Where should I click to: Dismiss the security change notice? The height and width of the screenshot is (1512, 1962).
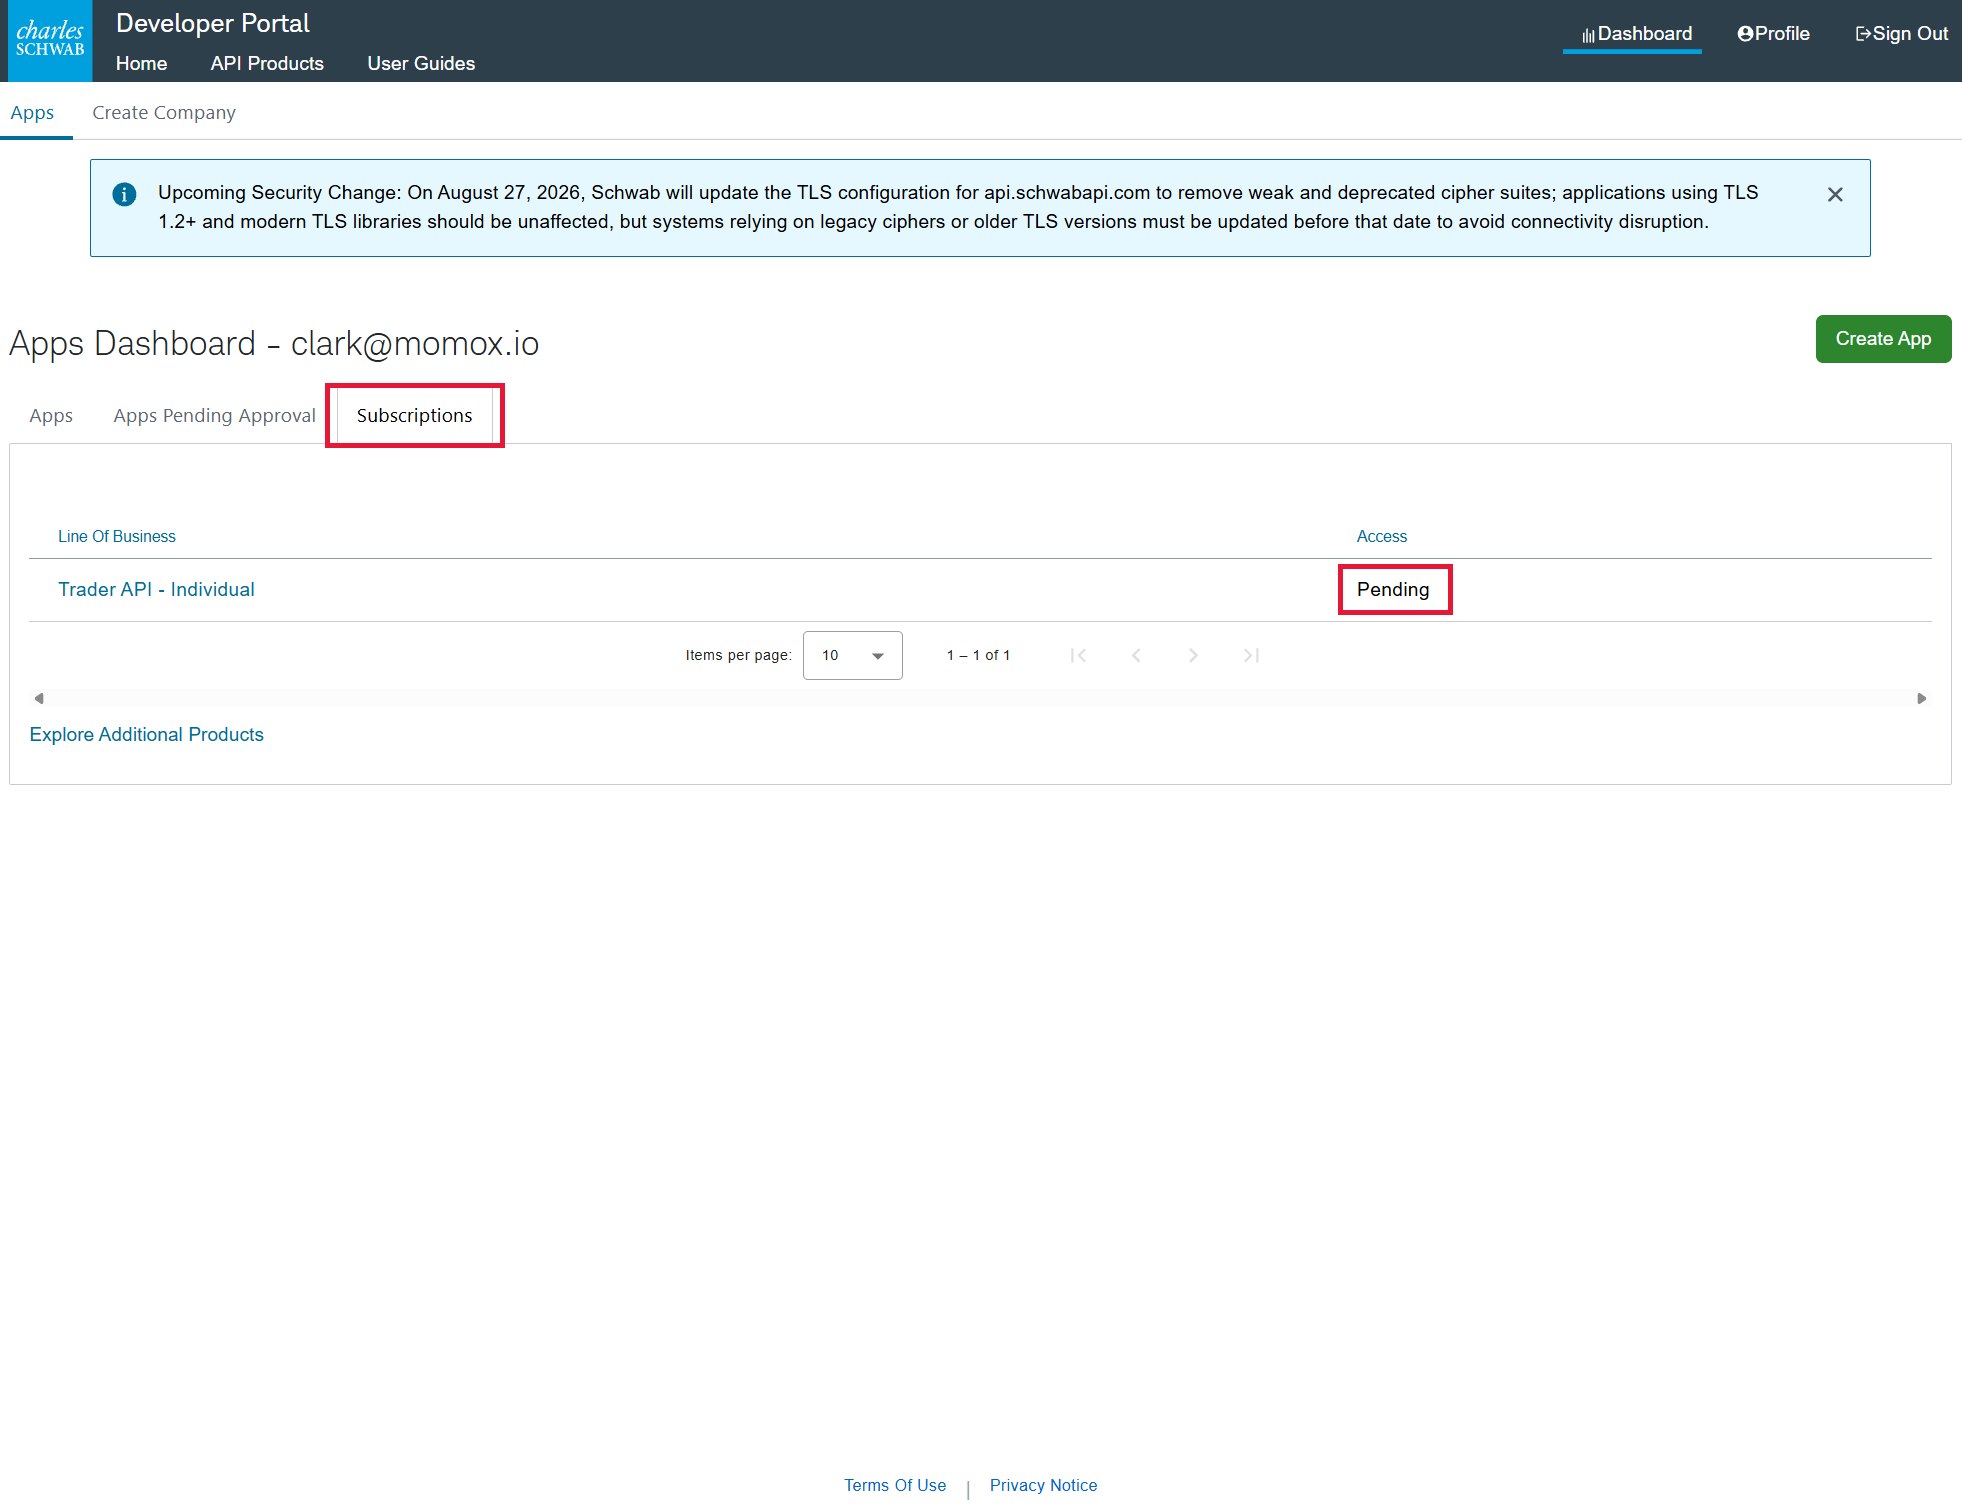pos(1835,195)
